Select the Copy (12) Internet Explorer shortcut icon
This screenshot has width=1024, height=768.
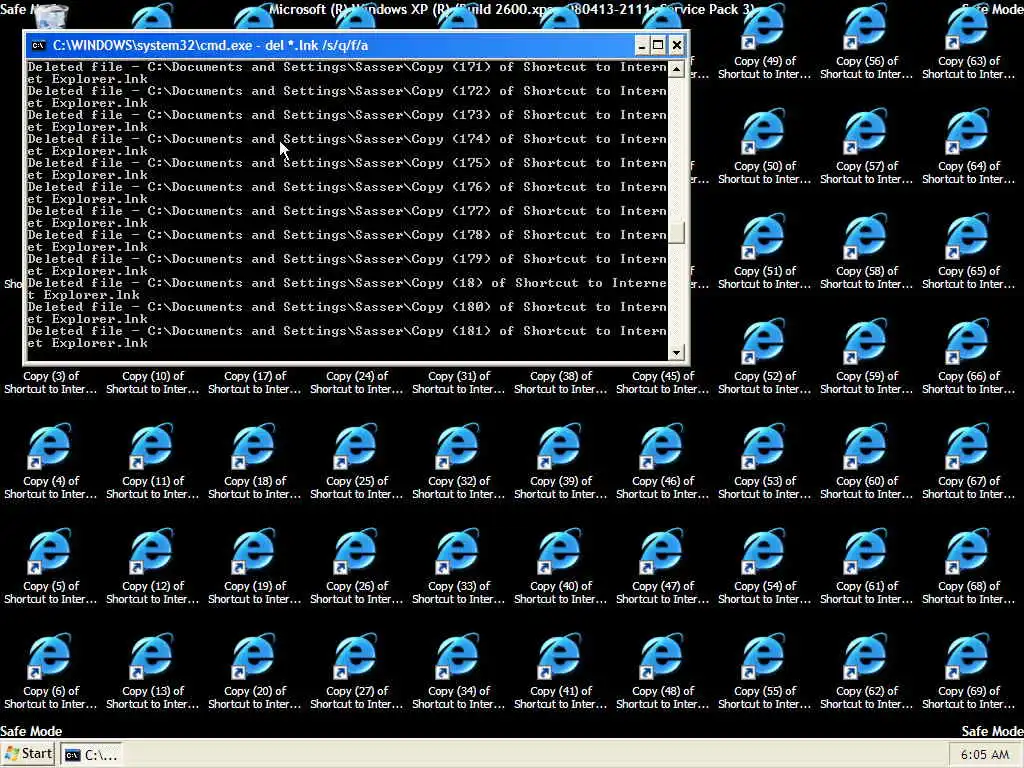point(152,552)
